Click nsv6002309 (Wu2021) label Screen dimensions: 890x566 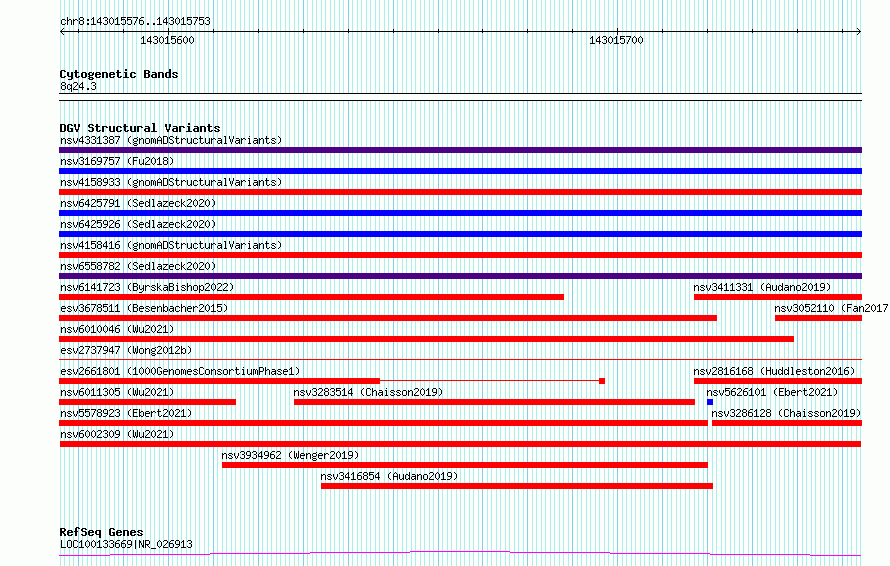pos(117,434)
